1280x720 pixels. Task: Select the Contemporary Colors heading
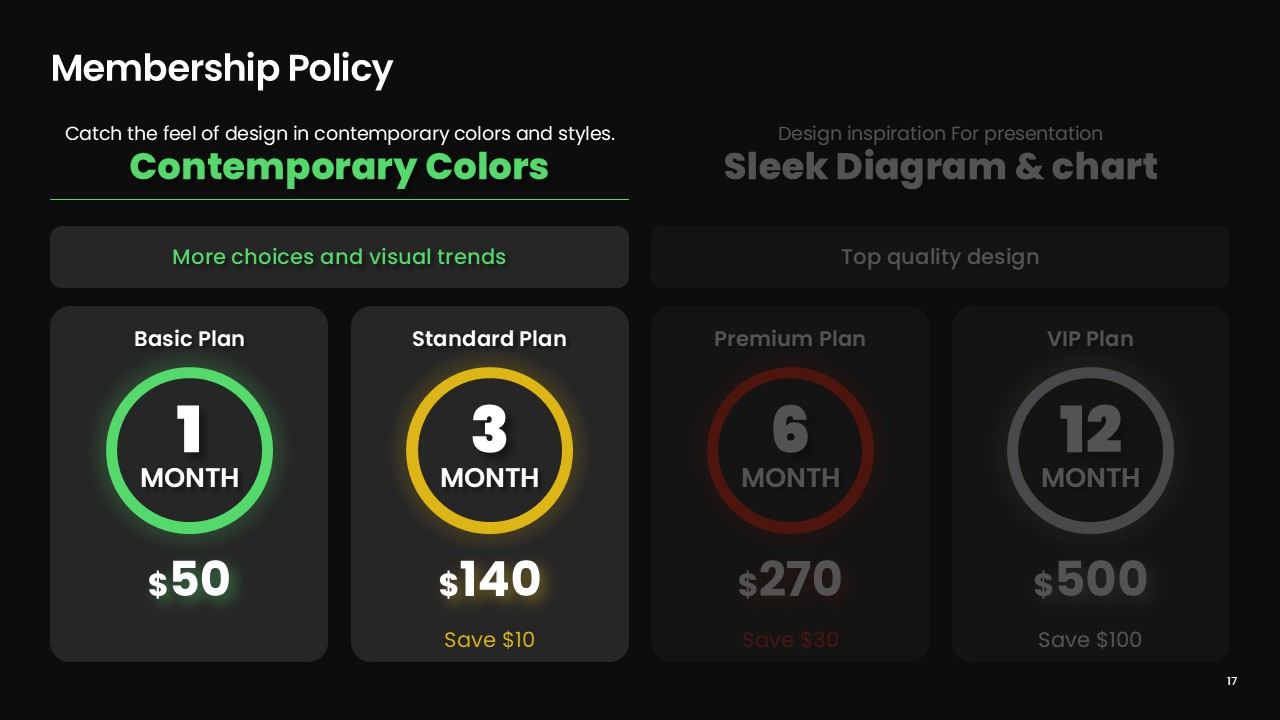(x=339, y=166)
